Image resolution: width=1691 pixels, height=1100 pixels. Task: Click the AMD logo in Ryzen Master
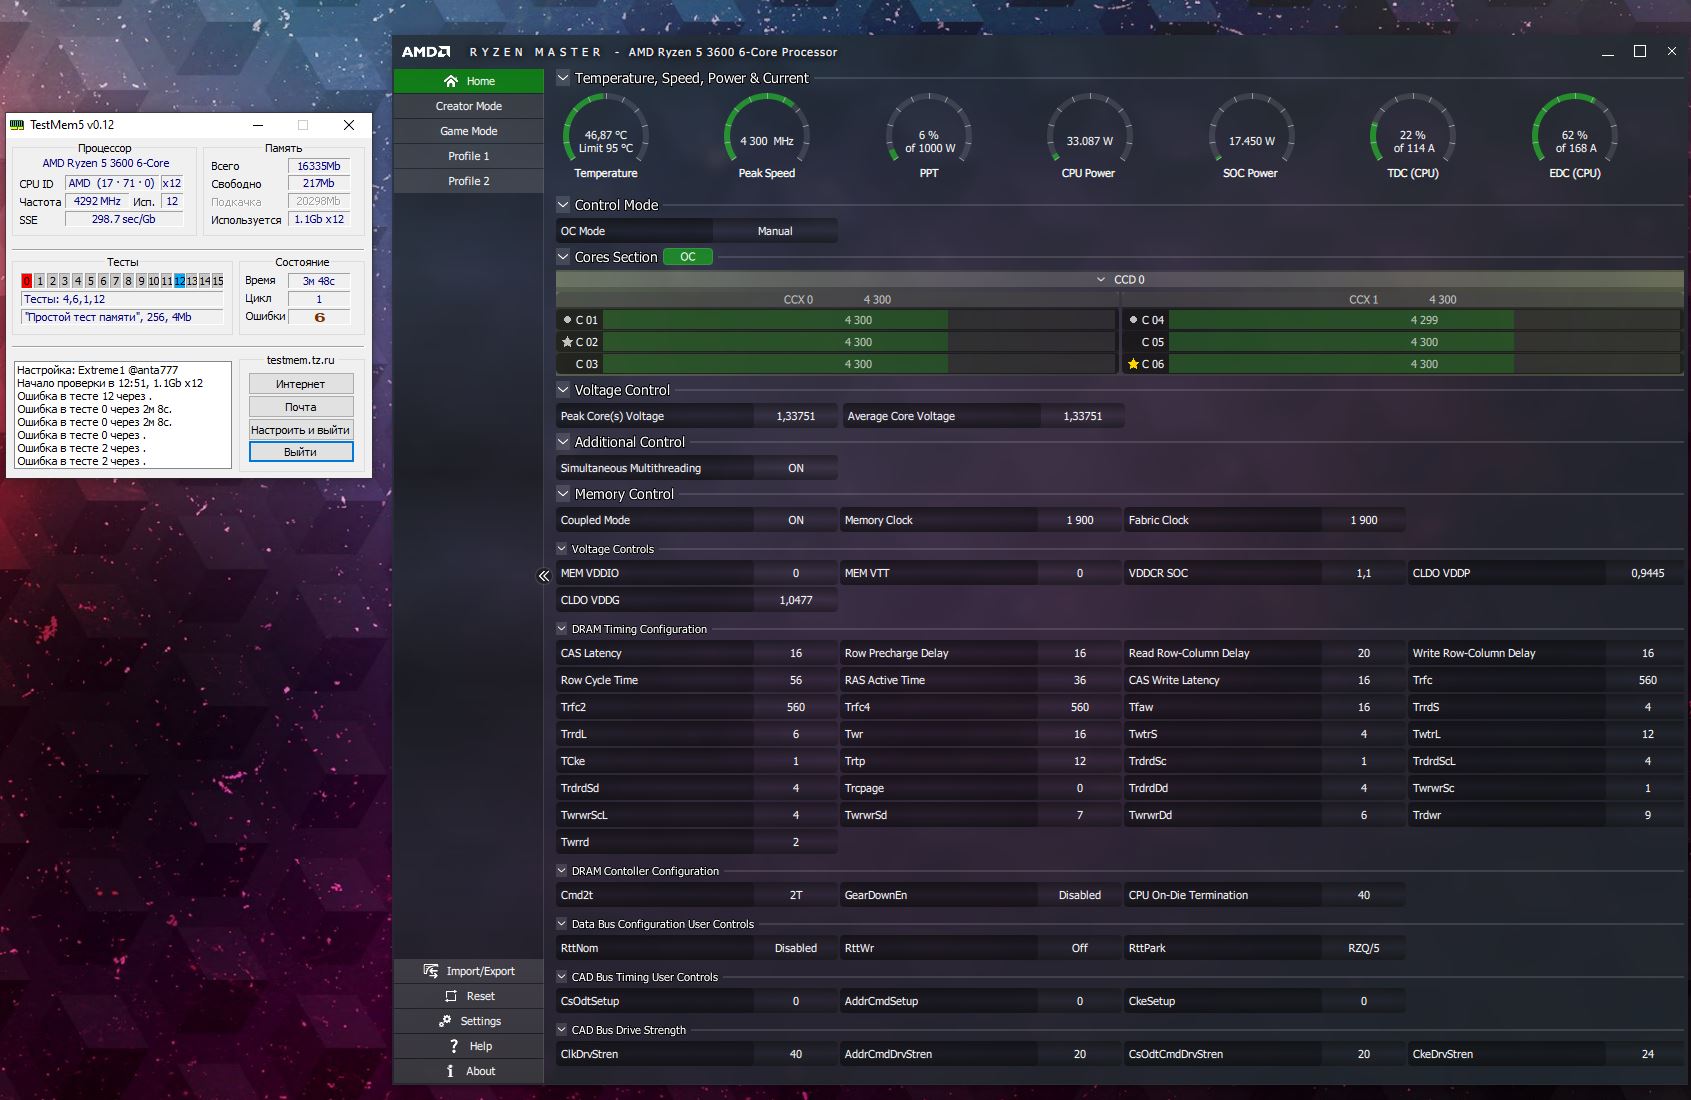coord(426,52)
